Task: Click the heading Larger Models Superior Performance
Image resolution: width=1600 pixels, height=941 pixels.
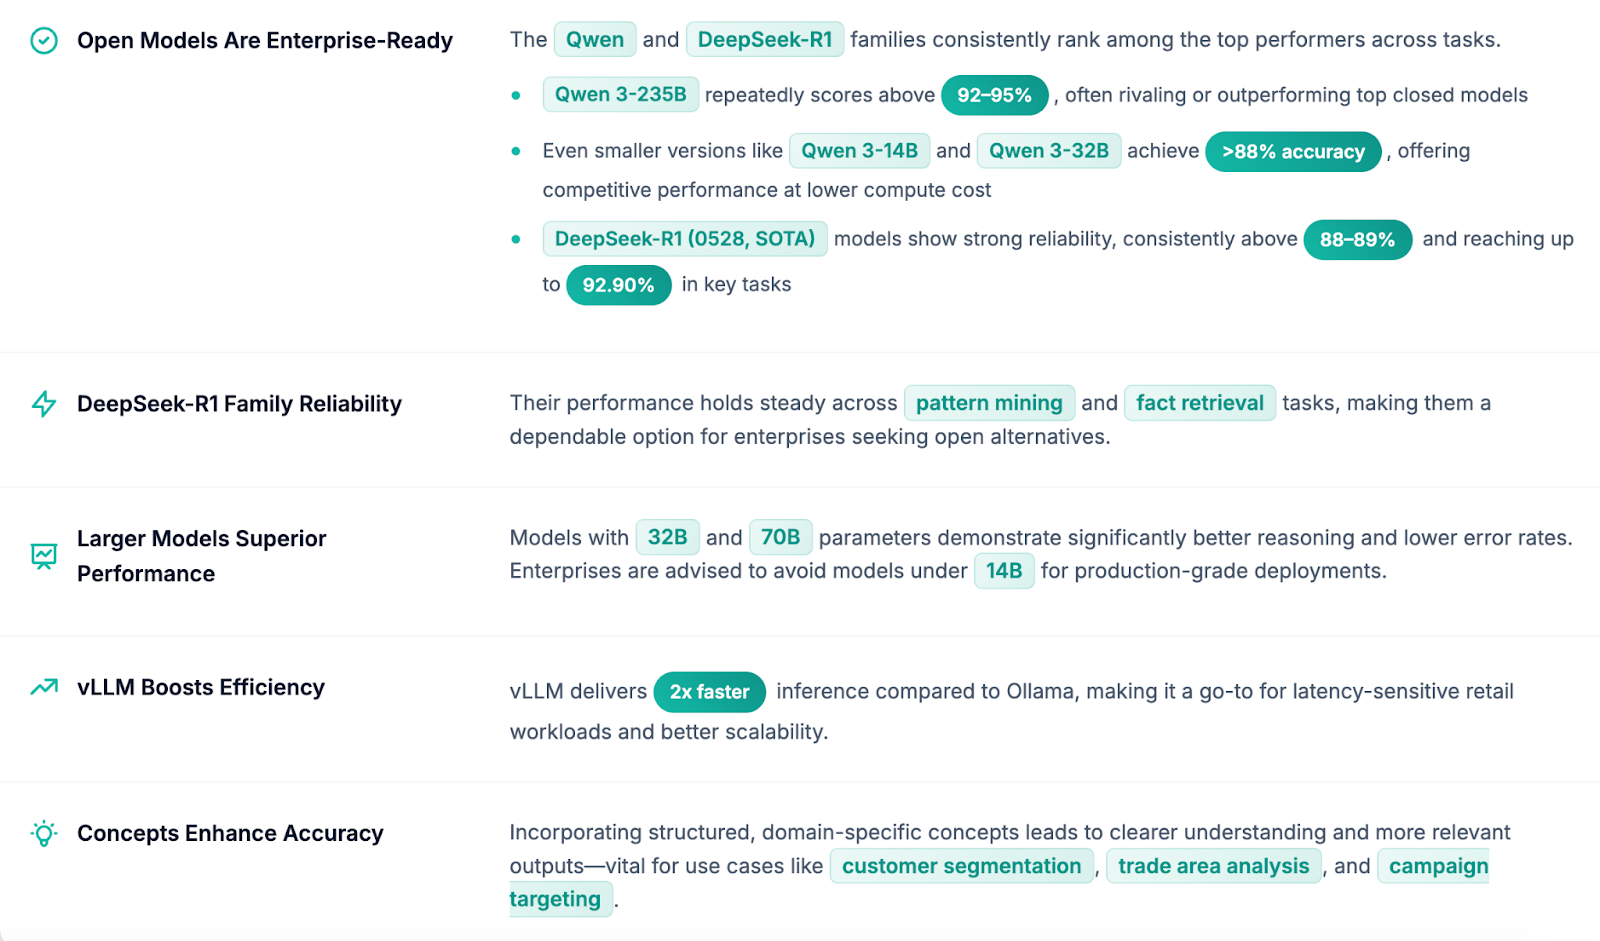Action: tap(202, 556)
